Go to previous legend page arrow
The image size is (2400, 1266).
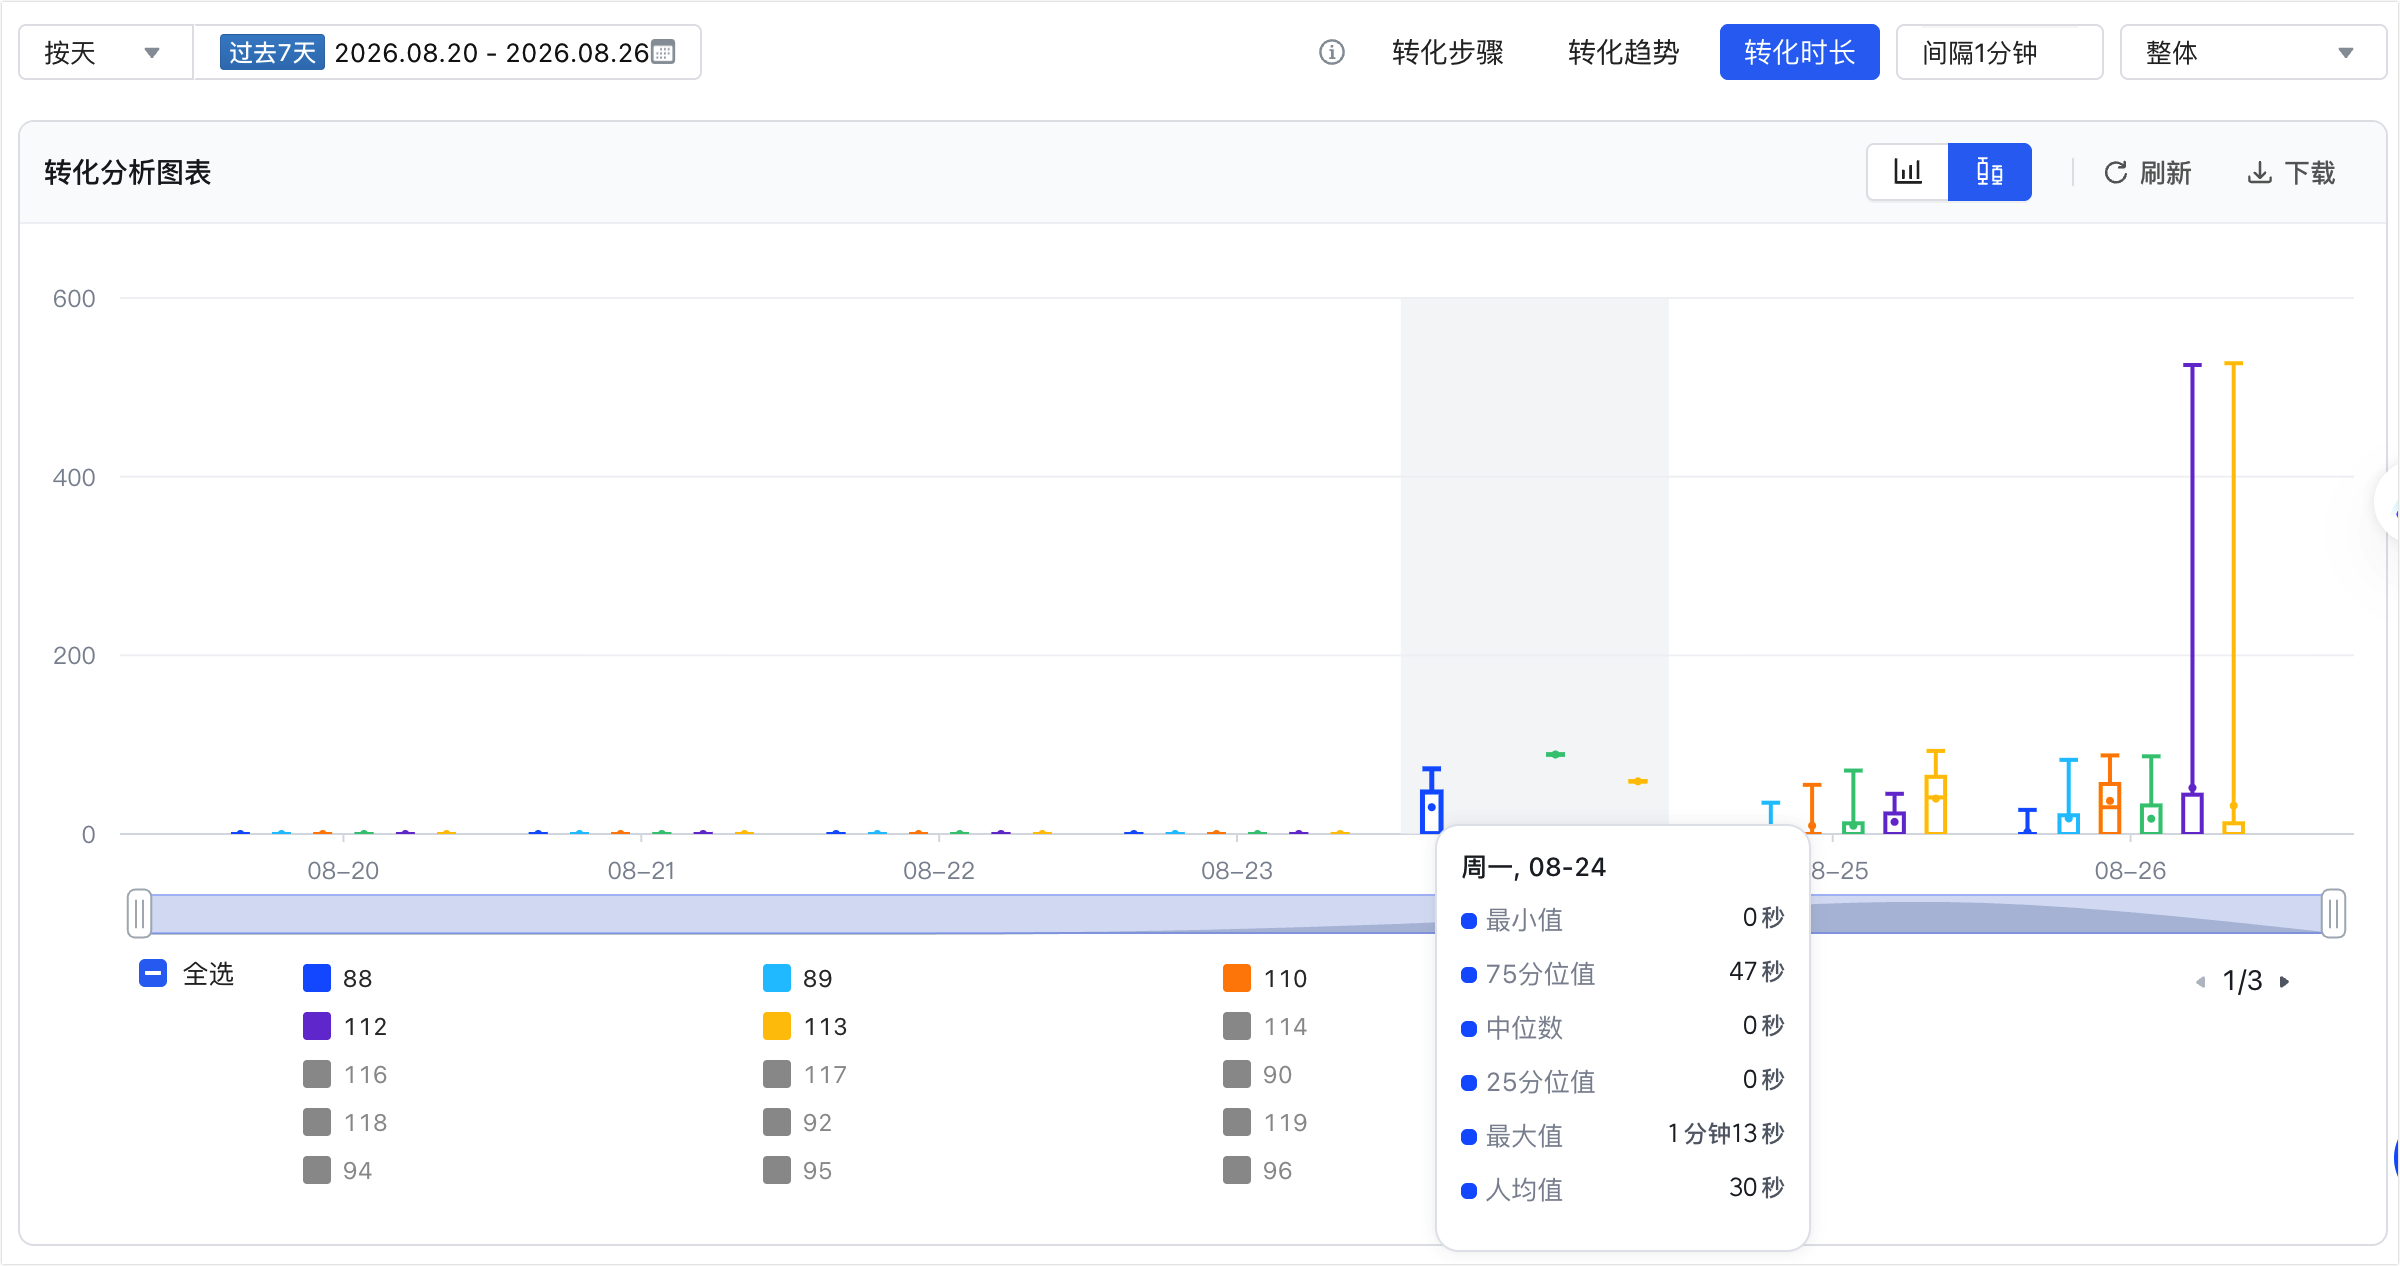(x=2200, y=982)
